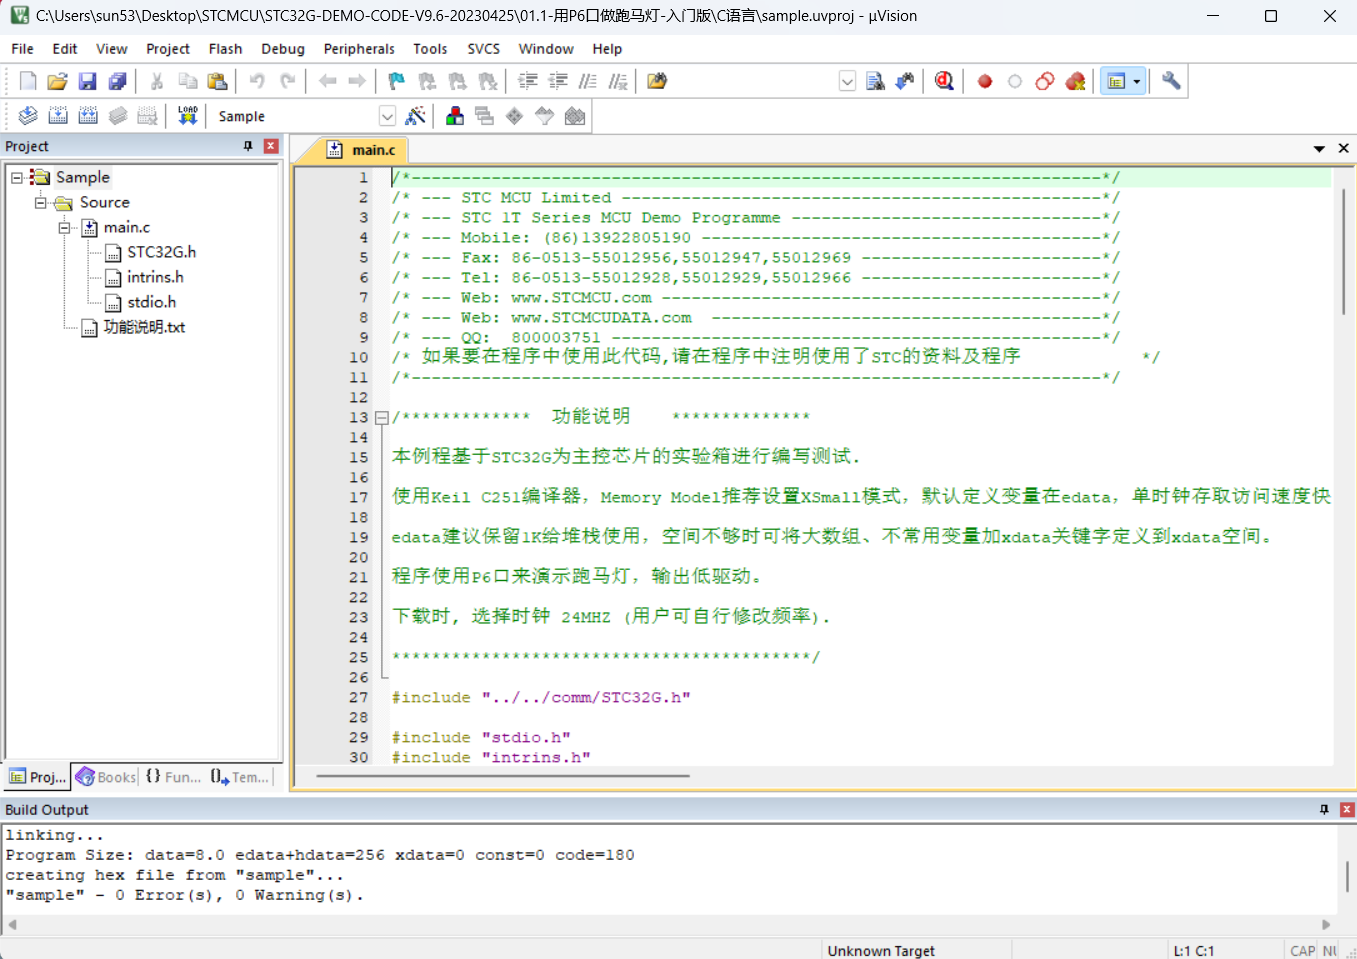This screenshot has height=959, width=1357.
Task: Switch to the Books tab
Action: click(106, 777)
